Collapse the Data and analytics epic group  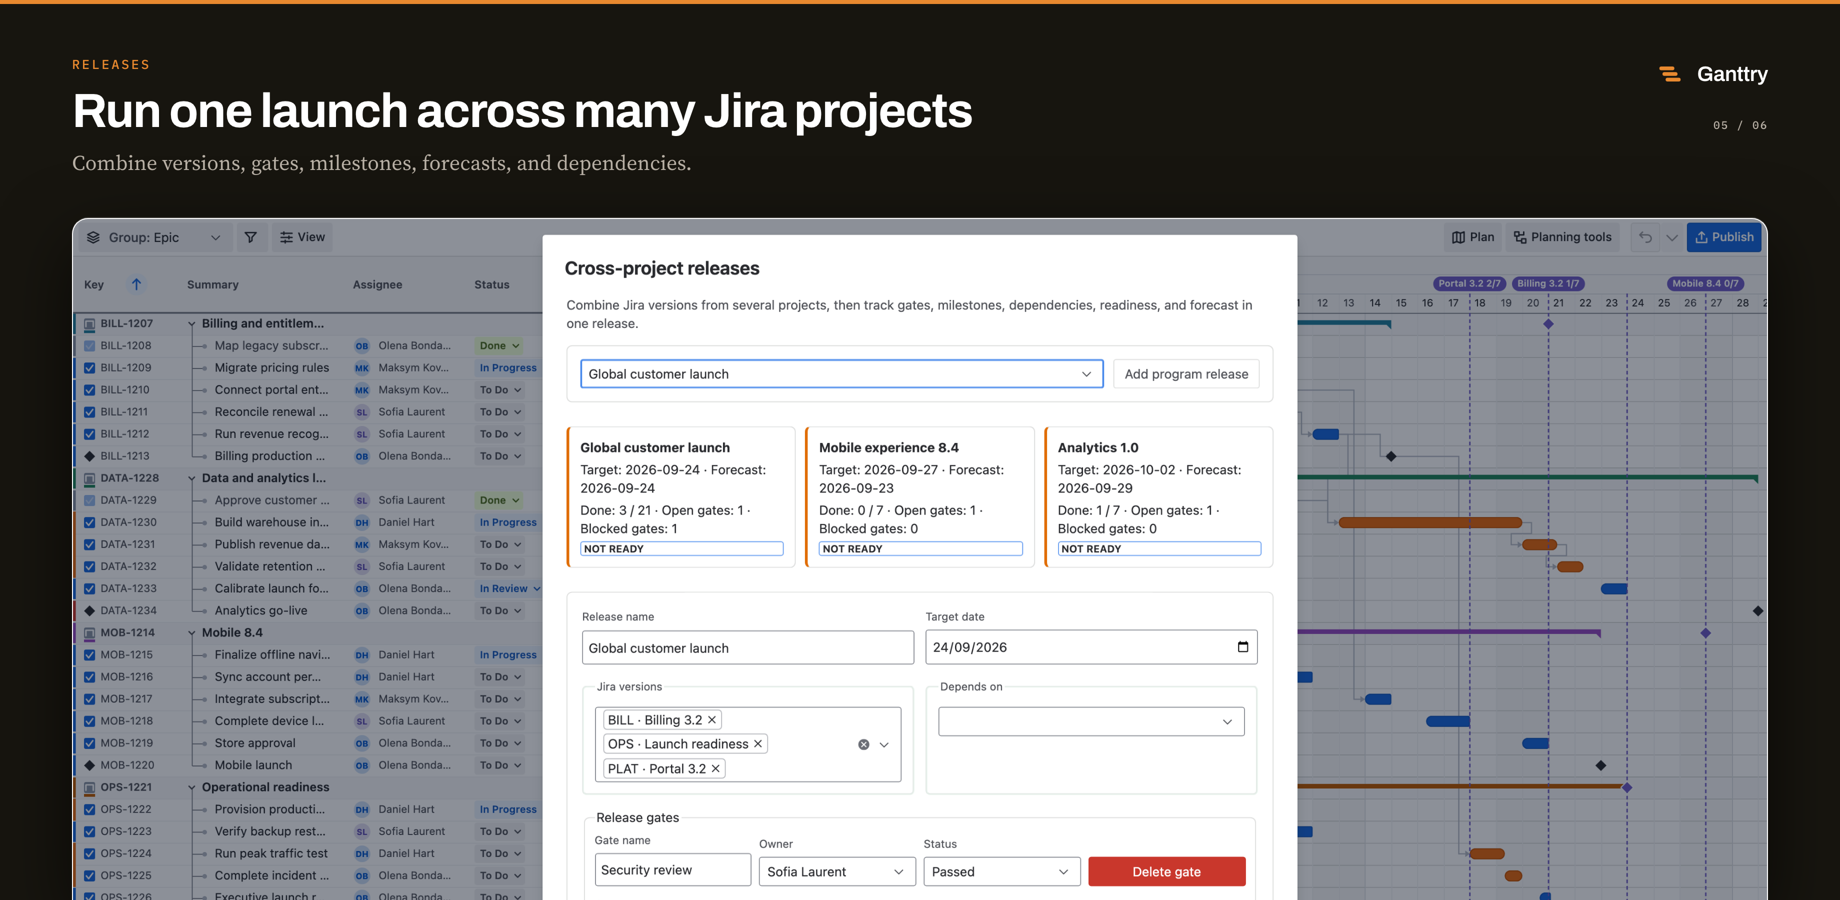pyautogui.click(x=191, y=478)
